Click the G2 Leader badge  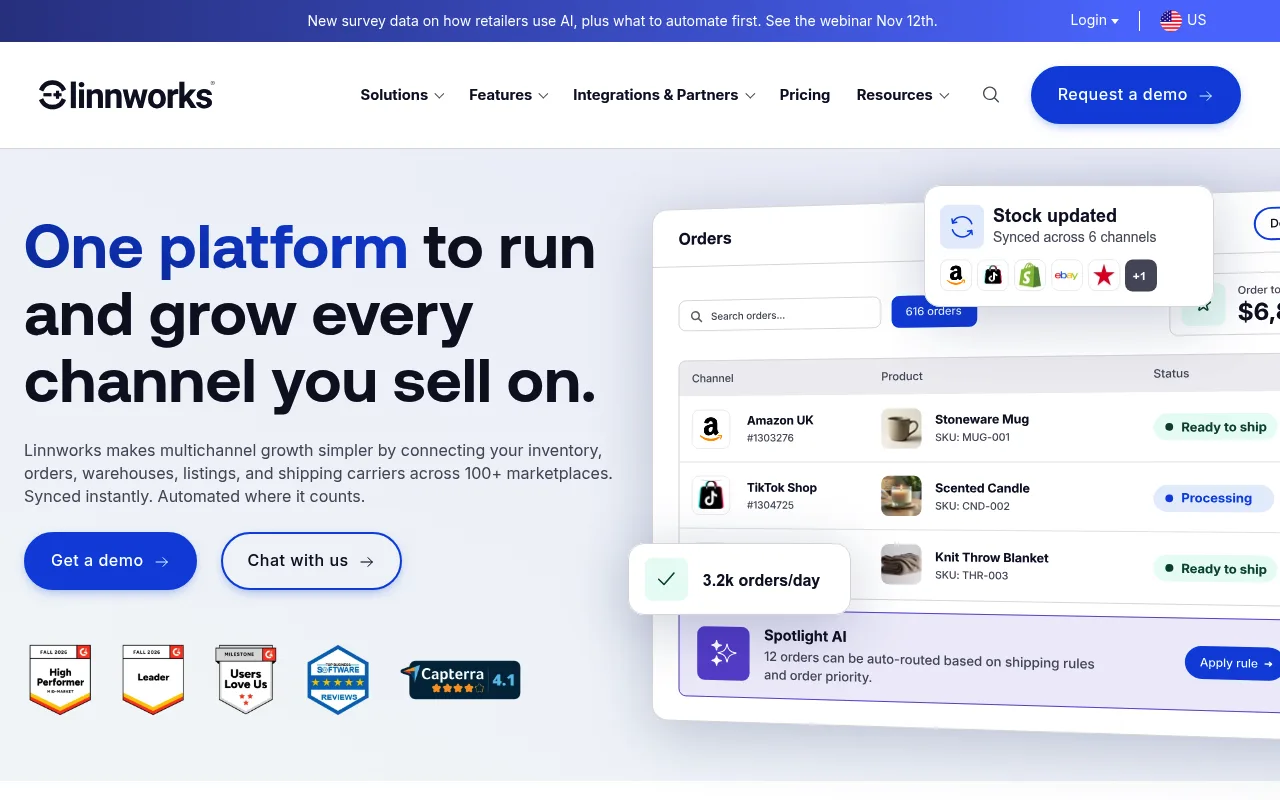coord(153,679)
